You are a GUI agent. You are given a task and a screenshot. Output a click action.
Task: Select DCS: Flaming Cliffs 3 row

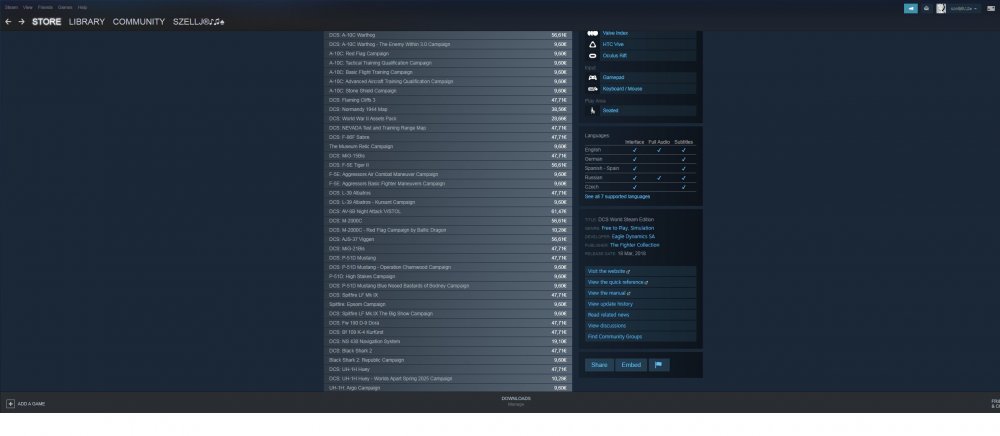pyautogui.click(x=448, y=100)
